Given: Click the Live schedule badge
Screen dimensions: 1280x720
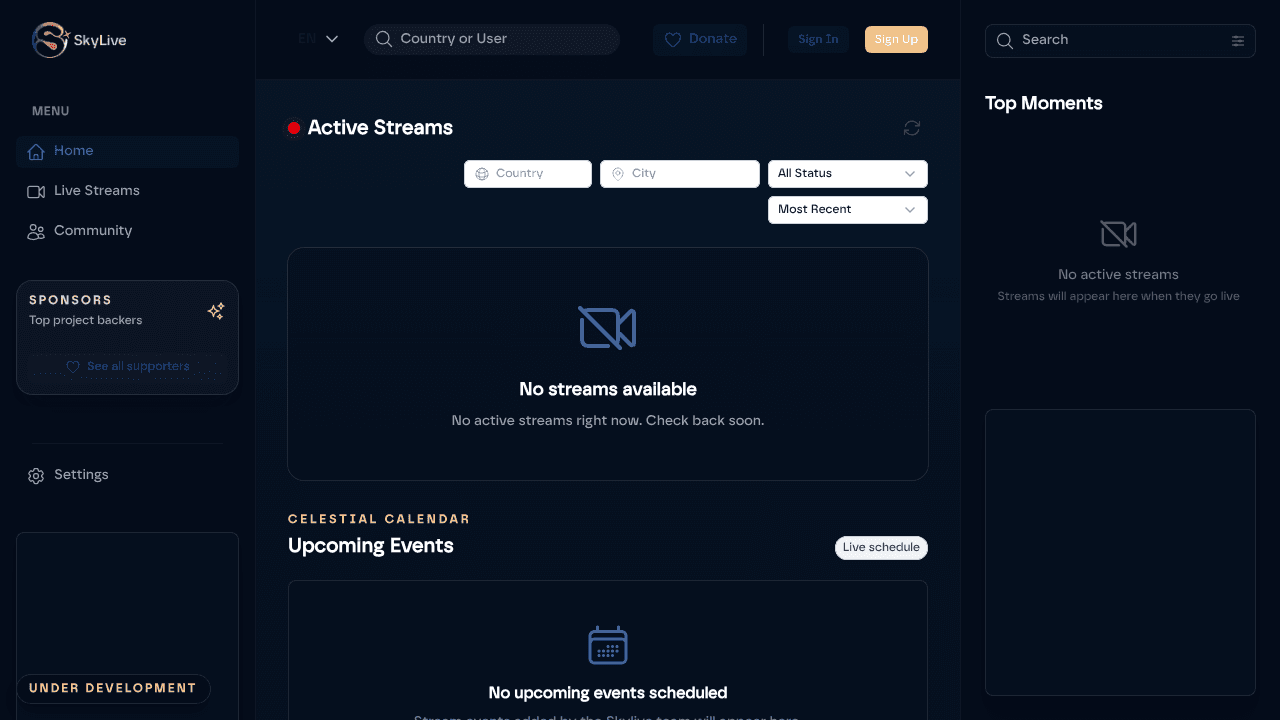Looking at the screenshot, I should click(x=881, y=548).
